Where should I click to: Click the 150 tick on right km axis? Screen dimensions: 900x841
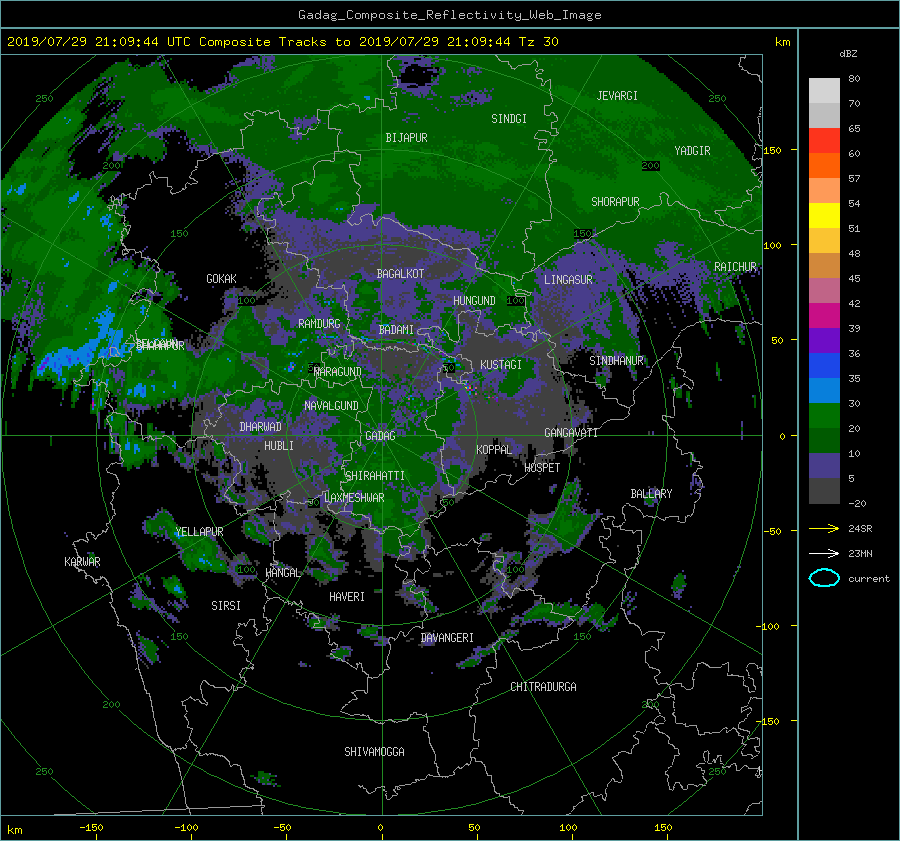click(x=773, y=150)
